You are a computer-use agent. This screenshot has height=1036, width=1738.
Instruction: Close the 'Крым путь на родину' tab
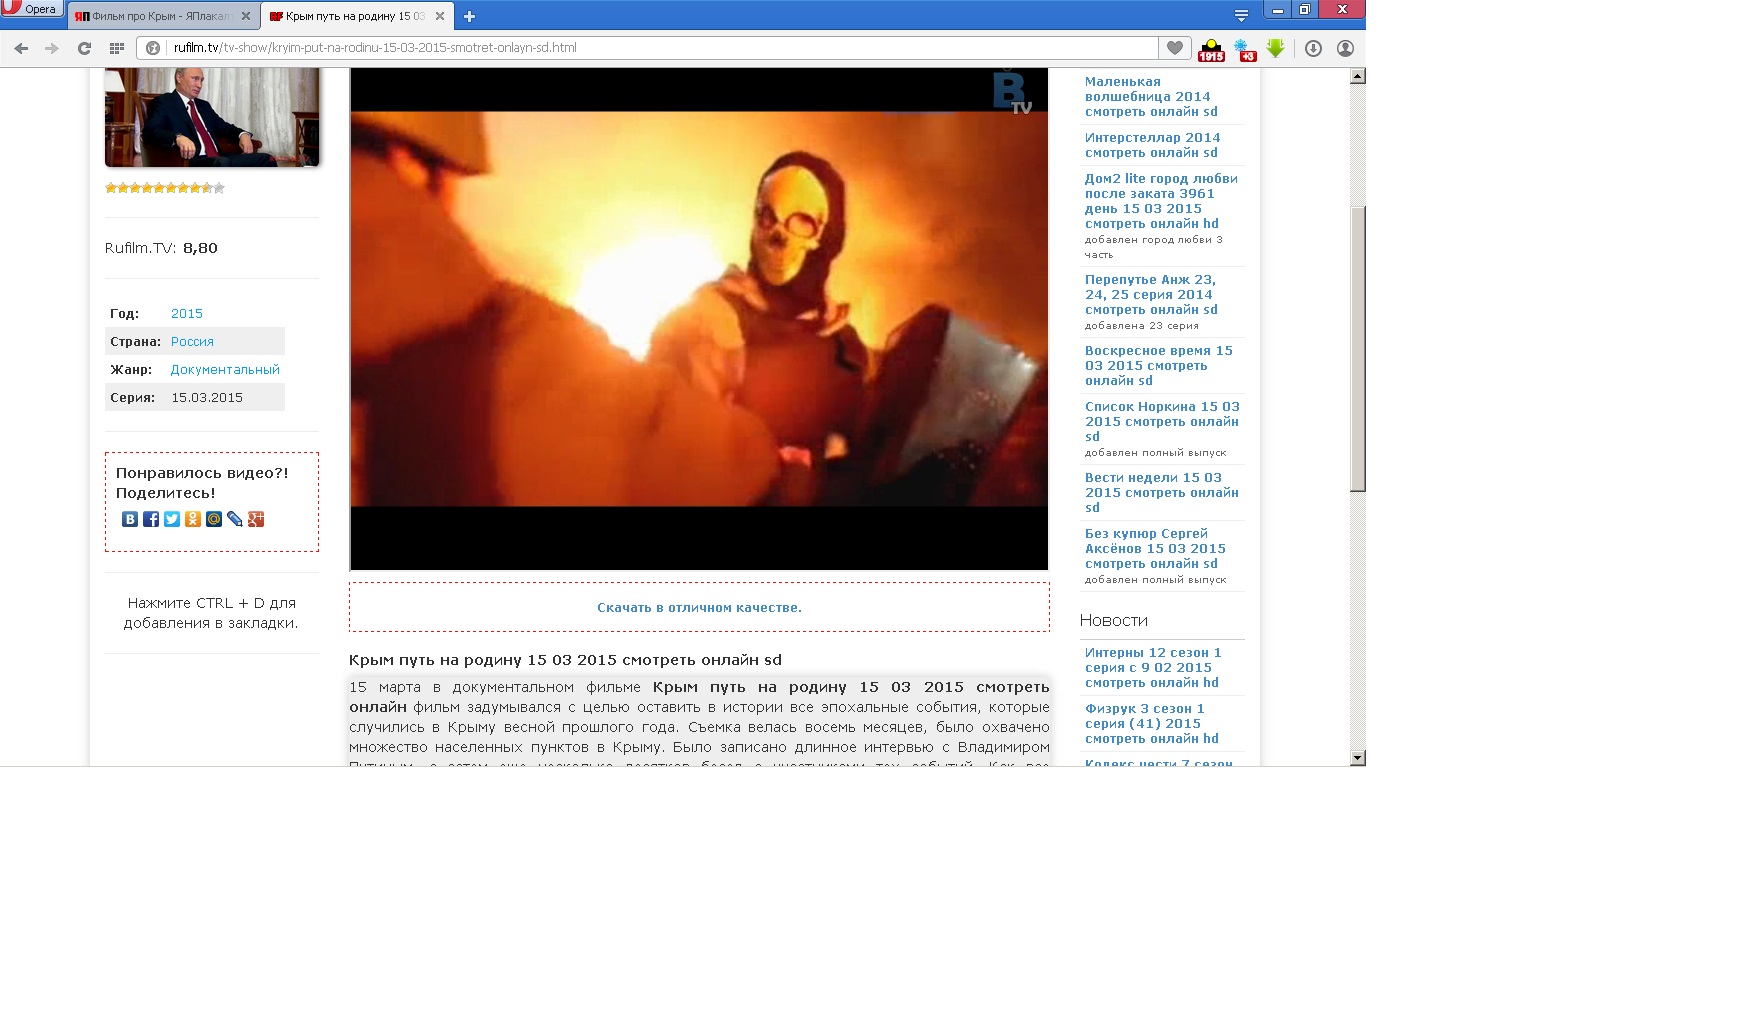tap(440, 16)
